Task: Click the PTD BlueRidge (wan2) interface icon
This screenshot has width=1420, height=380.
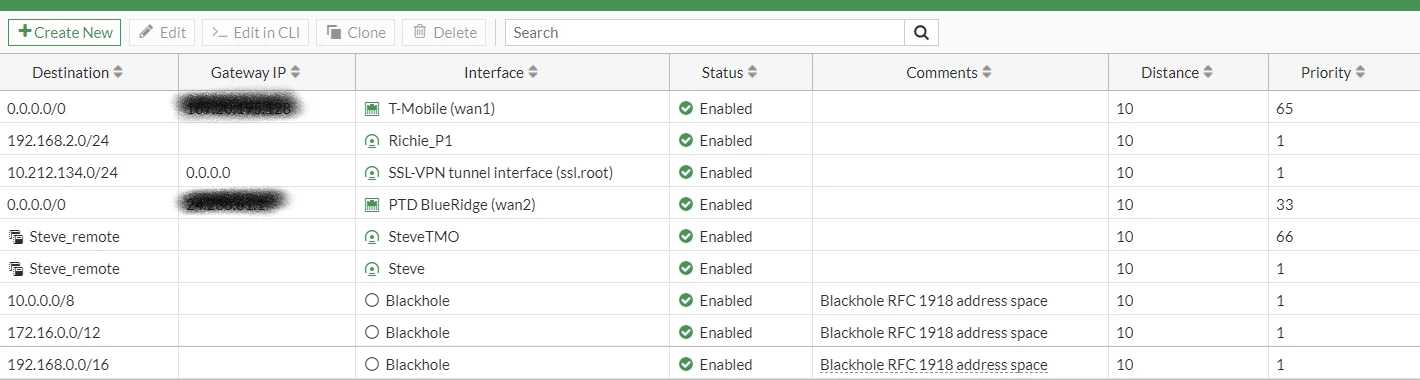Action: click(x=372, y=204)
